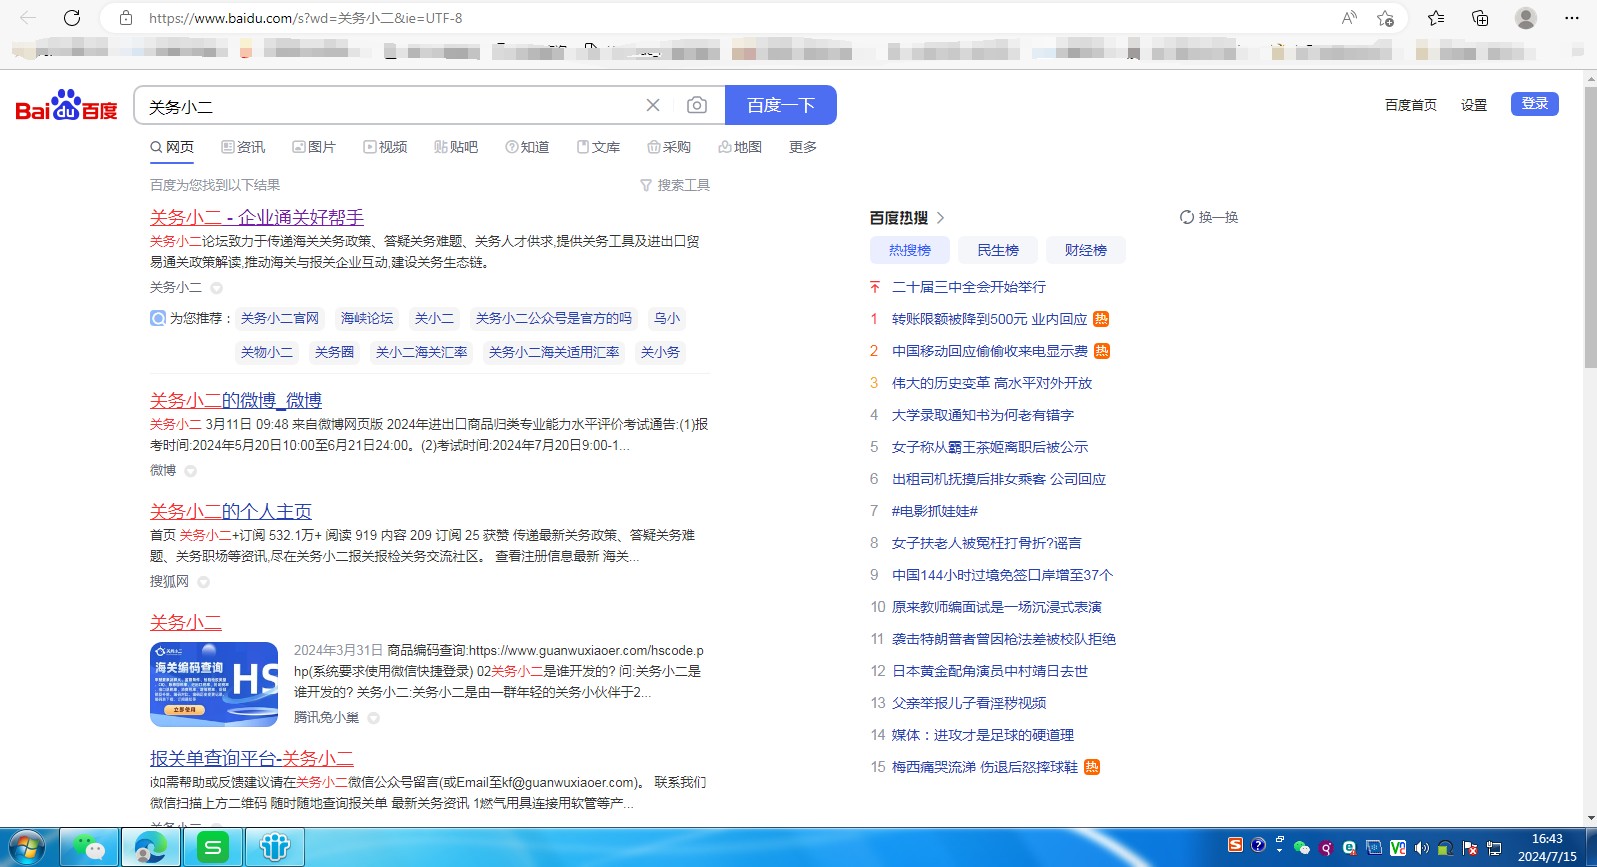Open 搜索工具 filter options
The width and height of the screenshot is (1597, 867).
675,185
